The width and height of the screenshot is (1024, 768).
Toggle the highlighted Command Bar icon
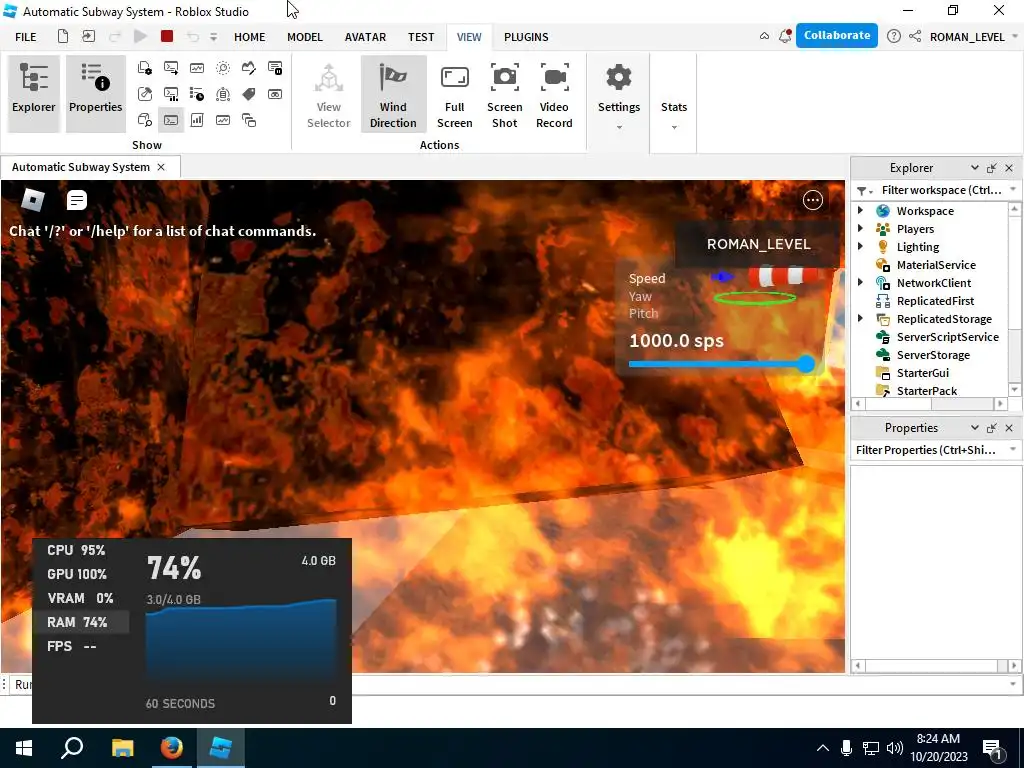[x=171, y=120]
